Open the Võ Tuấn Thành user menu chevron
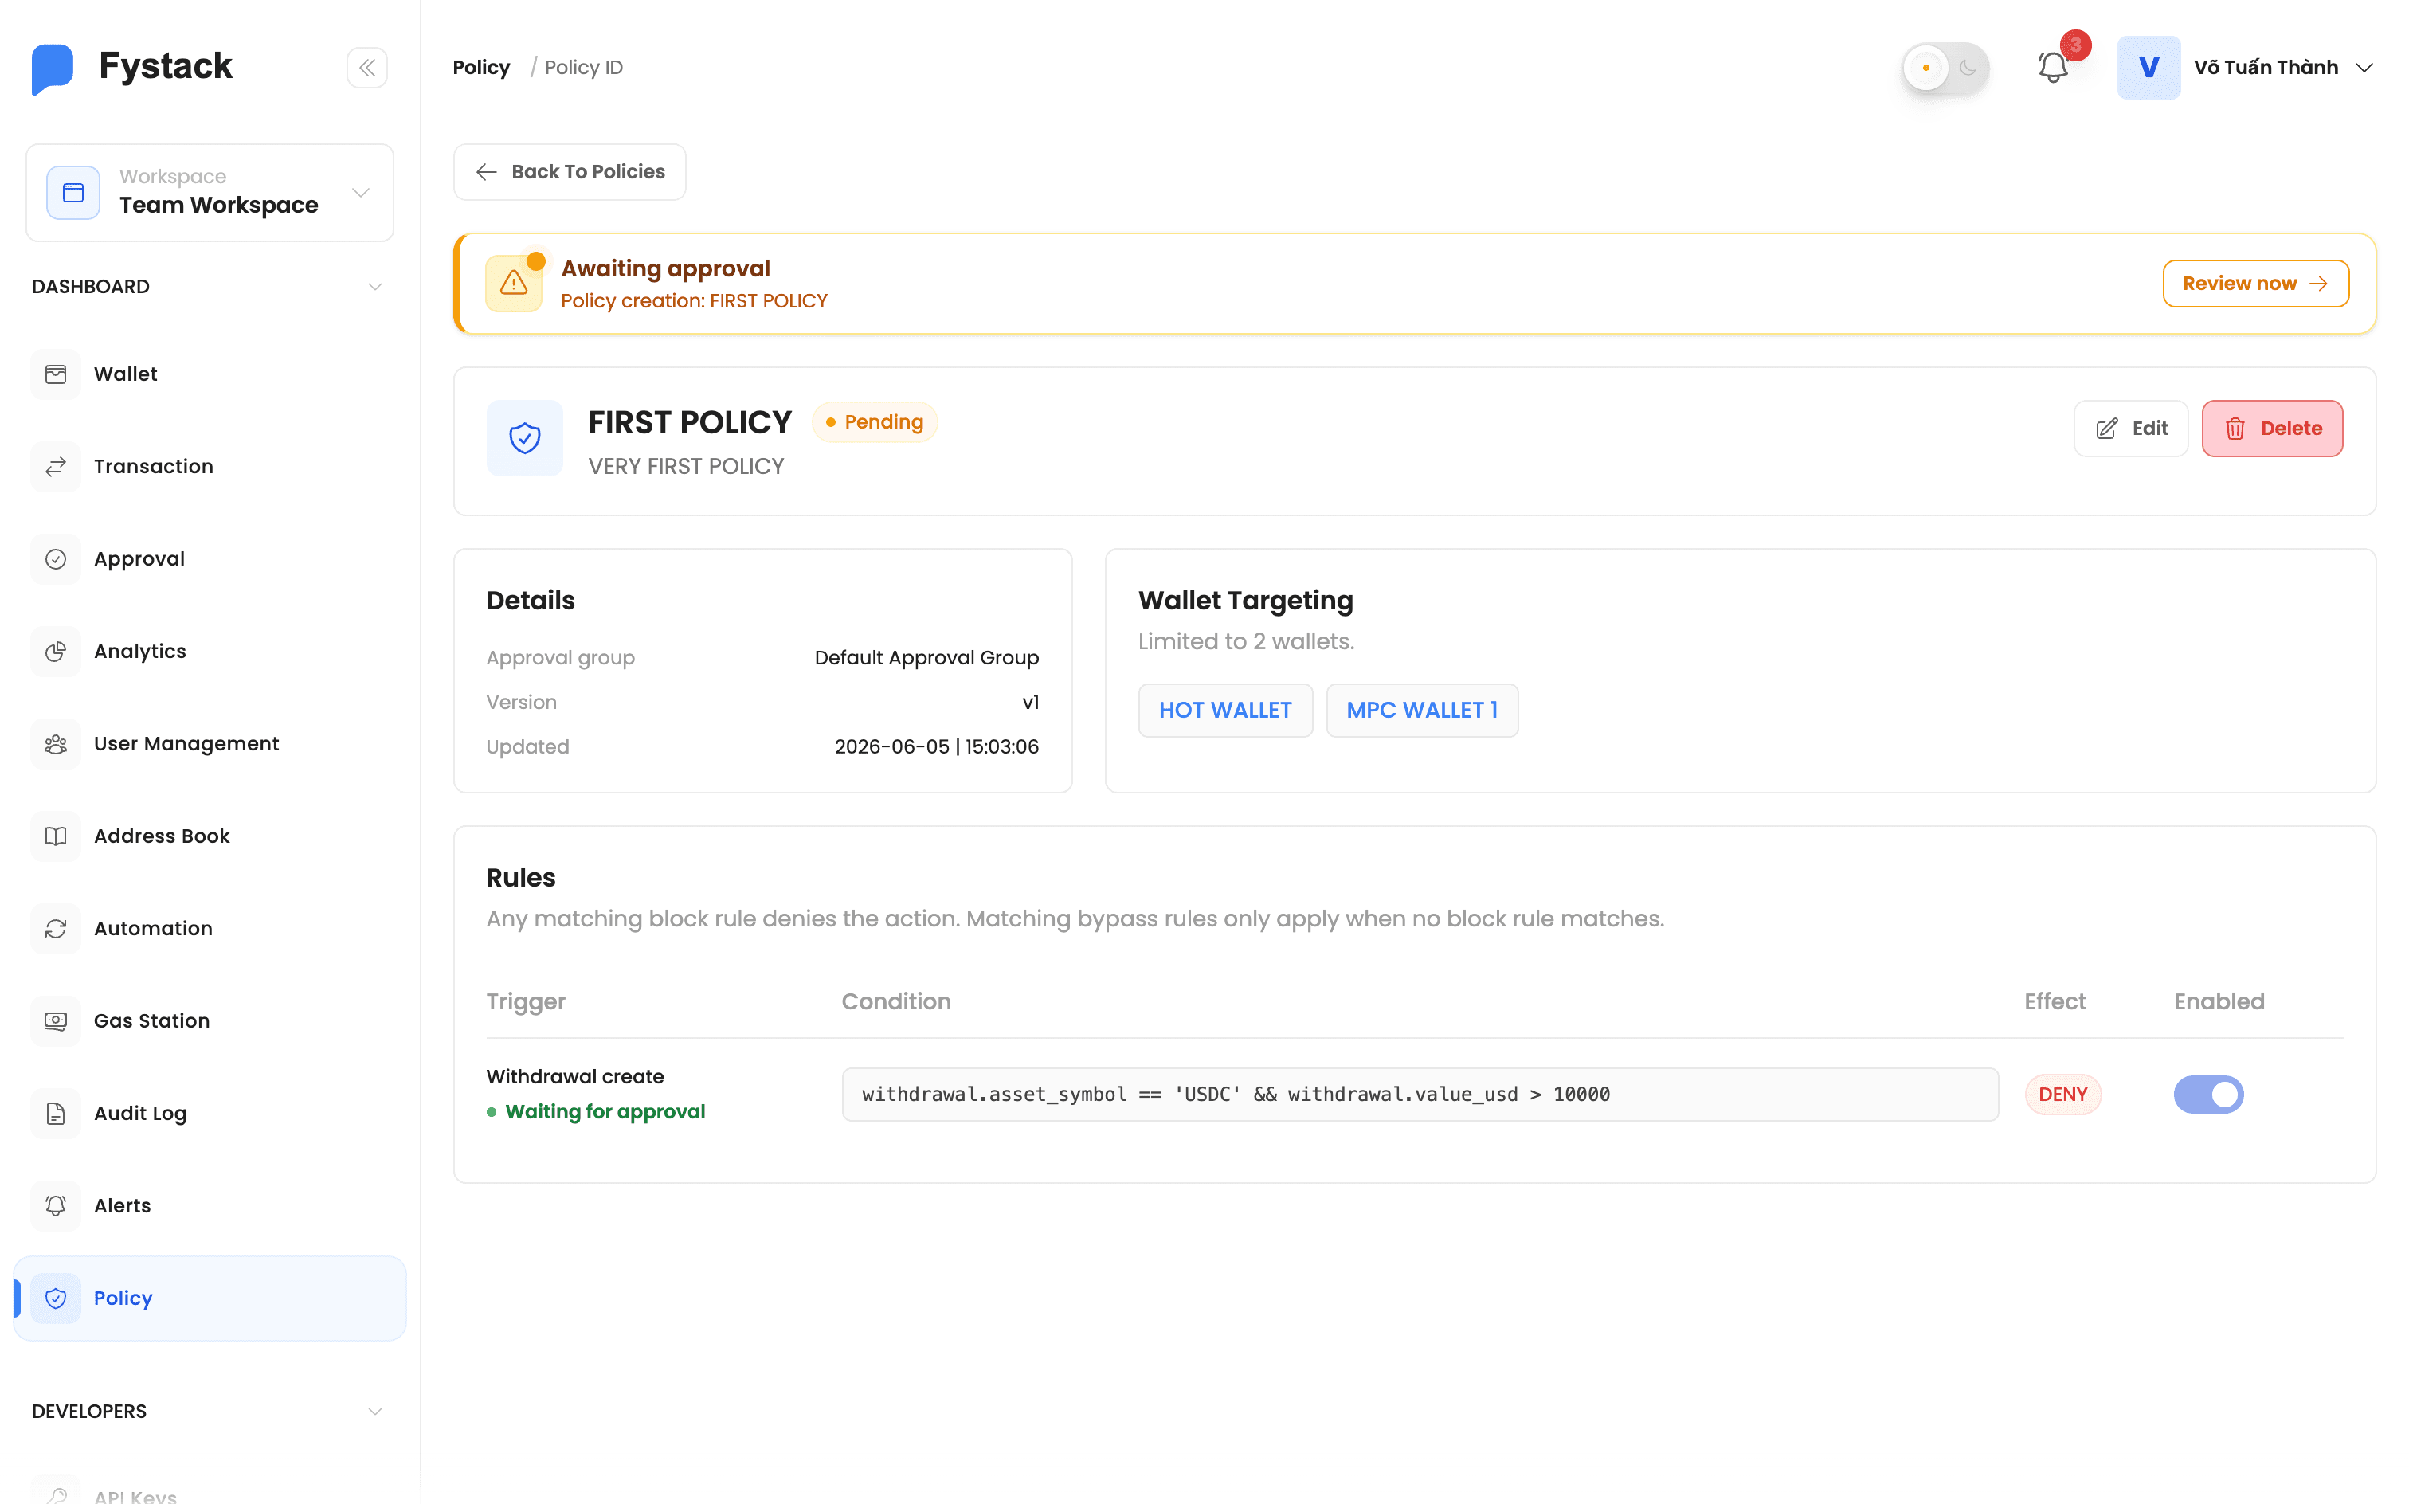 [x=2364, y=68]
